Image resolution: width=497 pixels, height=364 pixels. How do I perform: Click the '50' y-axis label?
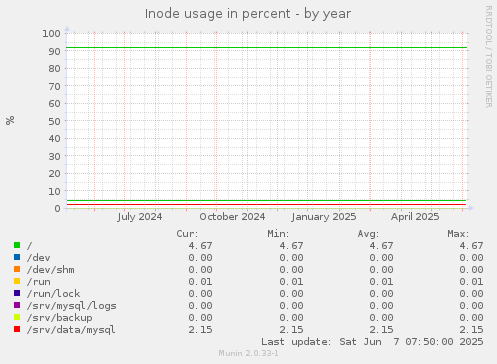pos(54,121)
